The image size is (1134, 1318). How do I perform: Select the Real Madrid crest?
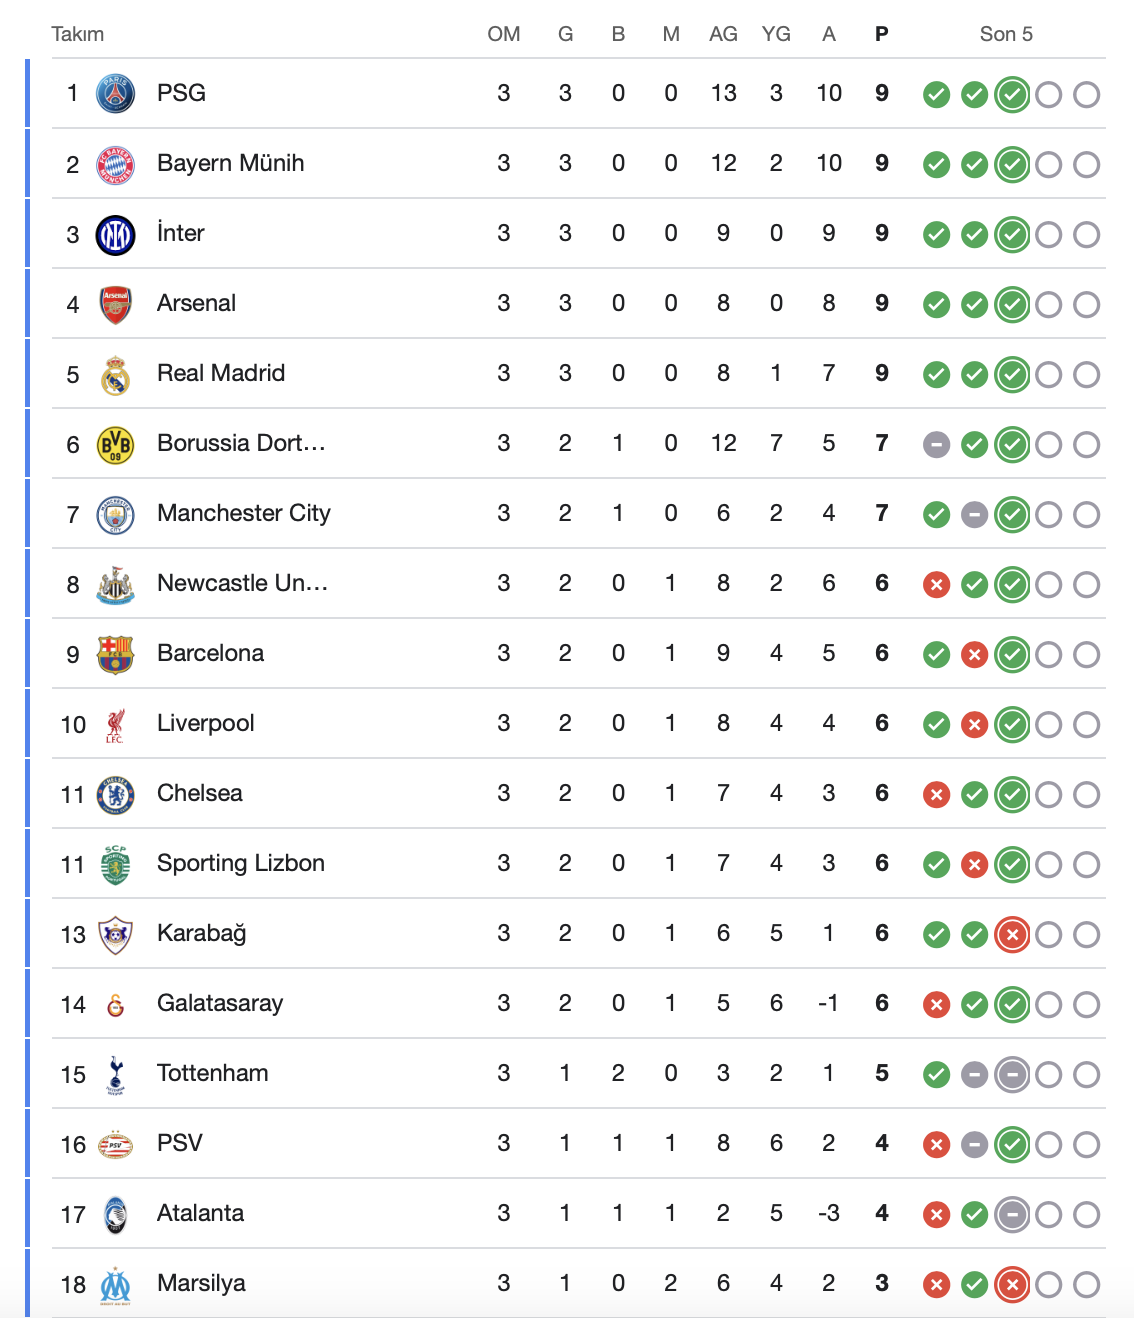click(115, 375)
